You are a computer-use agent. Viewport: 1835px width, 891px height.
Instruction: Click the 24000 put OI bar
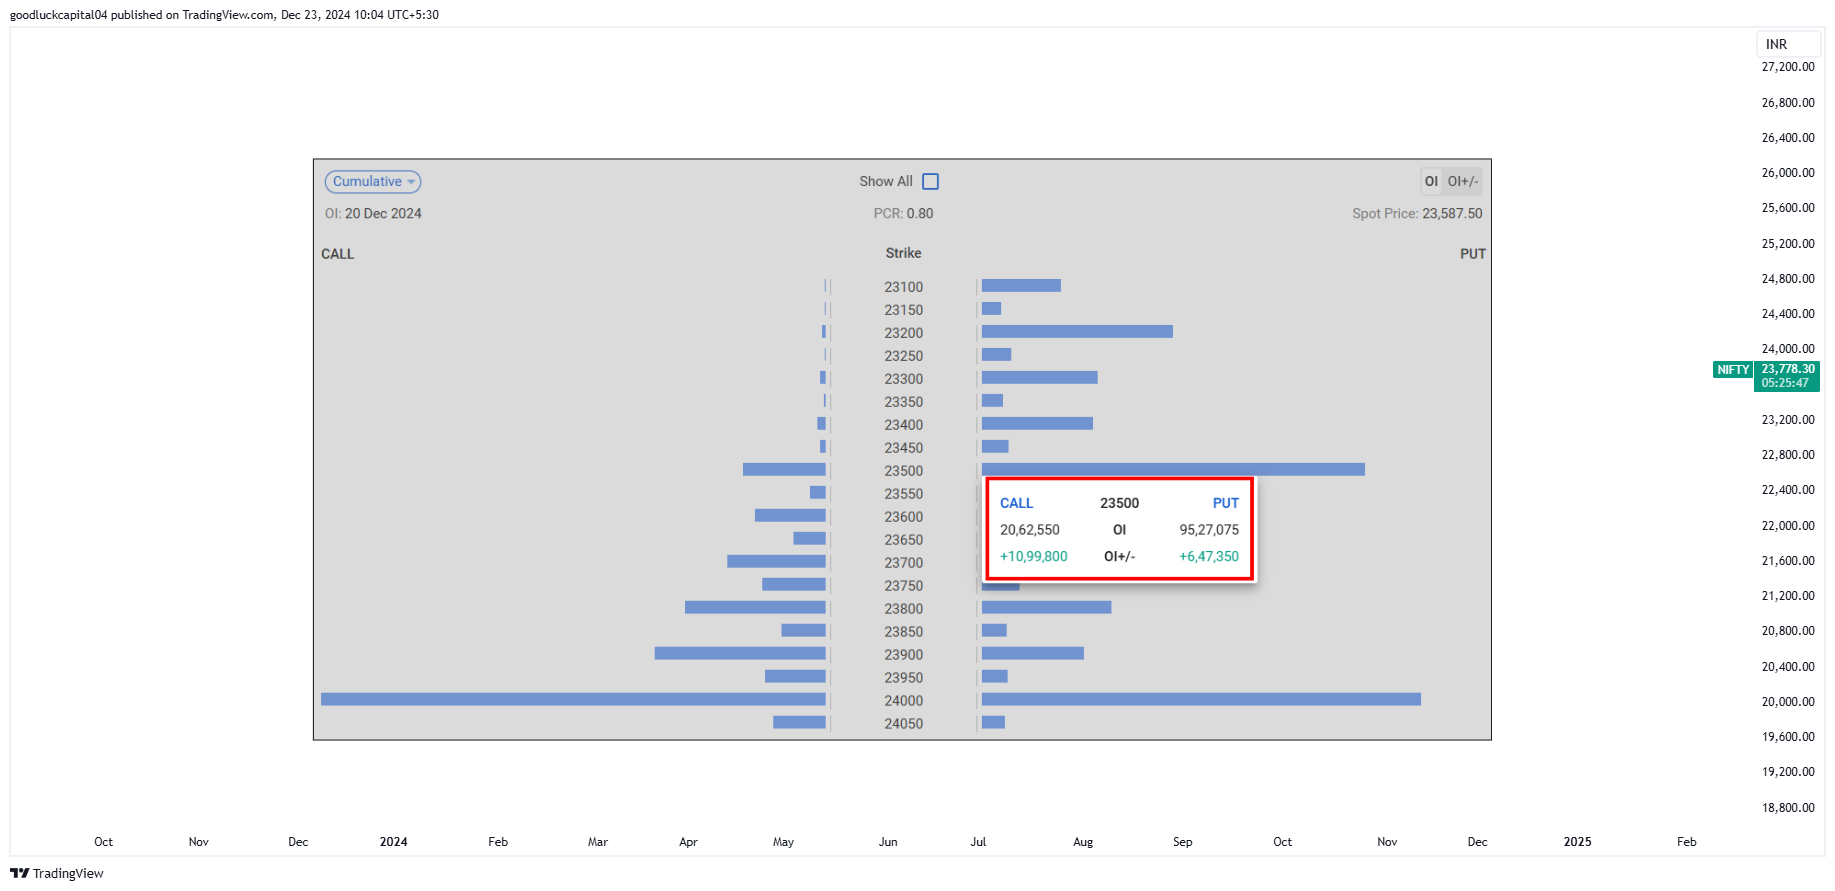[1201, 699]
